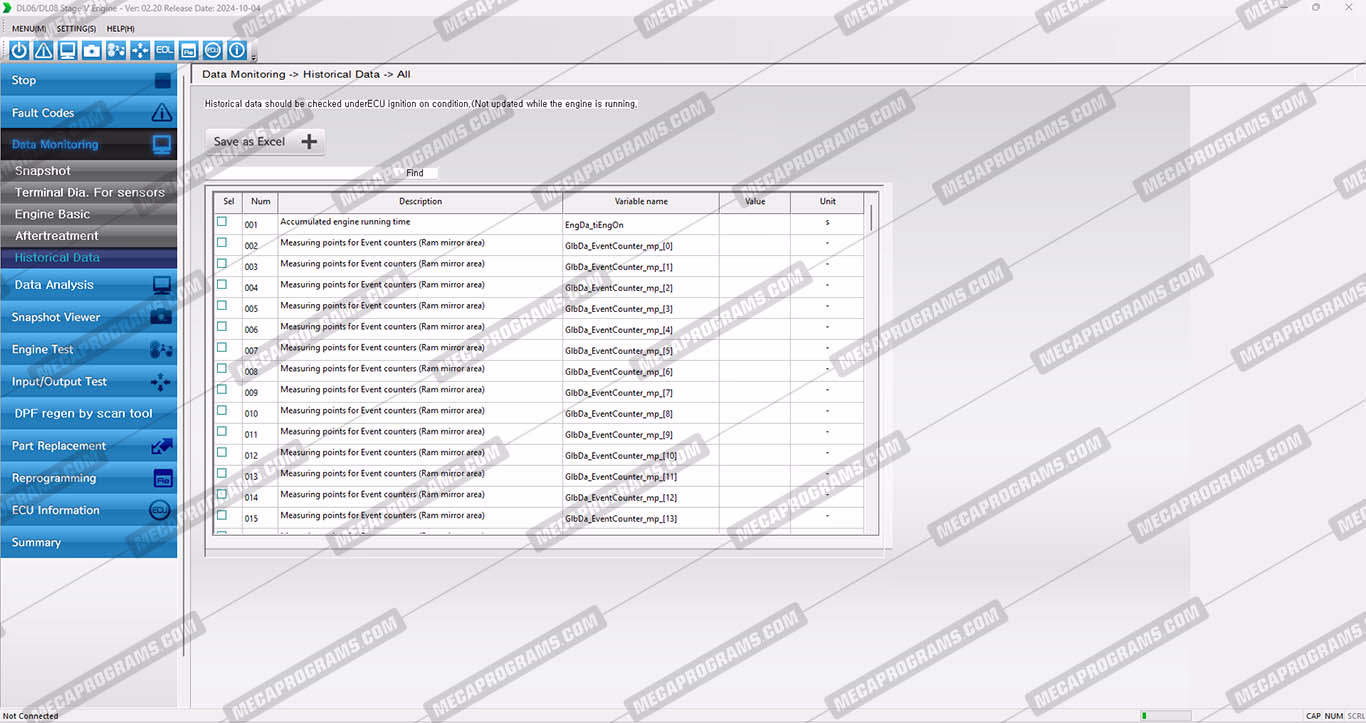Open fault codes via warning triangle toolbar icon
Screen dimensions: 1366x723
coord(43,50)
